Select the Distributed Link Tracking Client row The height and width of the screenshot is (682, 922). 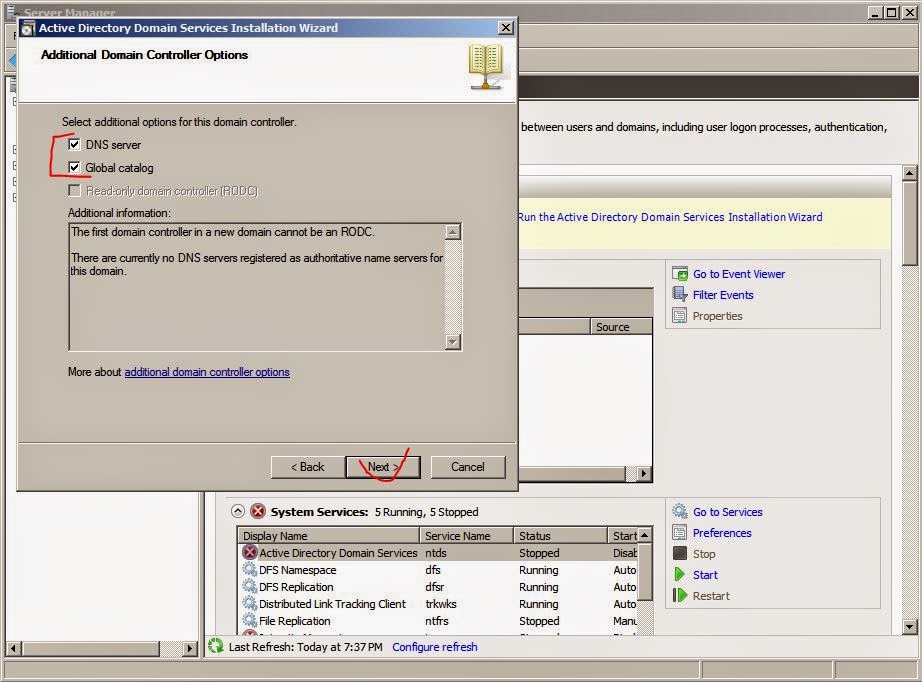[x=439, y=604]
